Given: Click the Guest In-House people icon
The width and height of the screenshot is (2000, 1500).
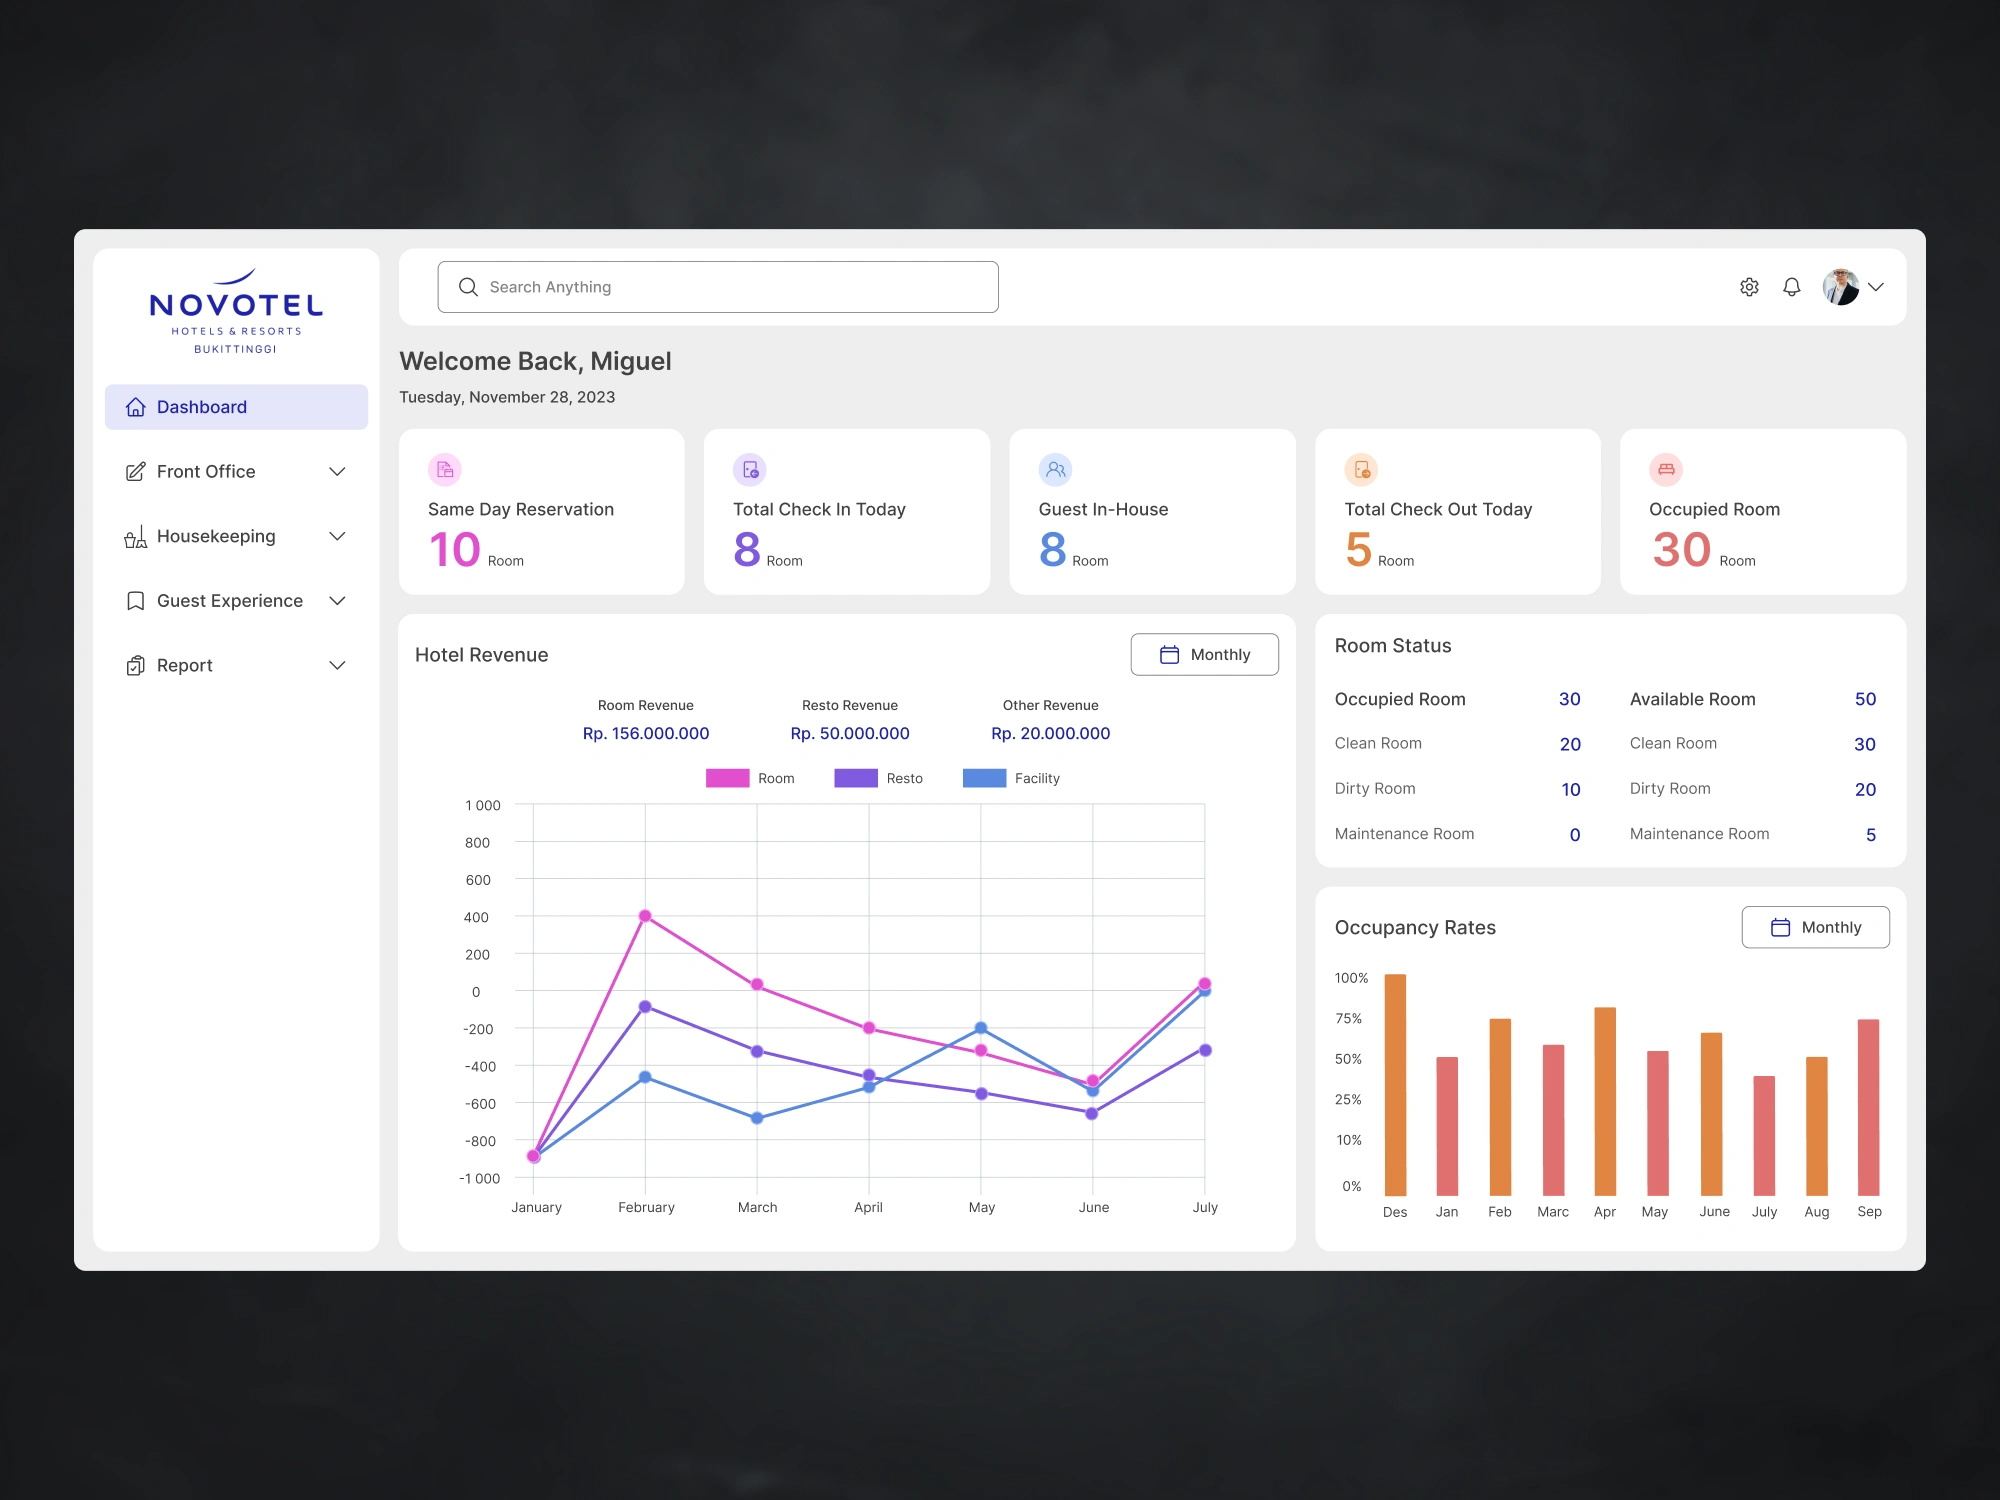Looking at the screenshot, I should [x=1055, y=469].
